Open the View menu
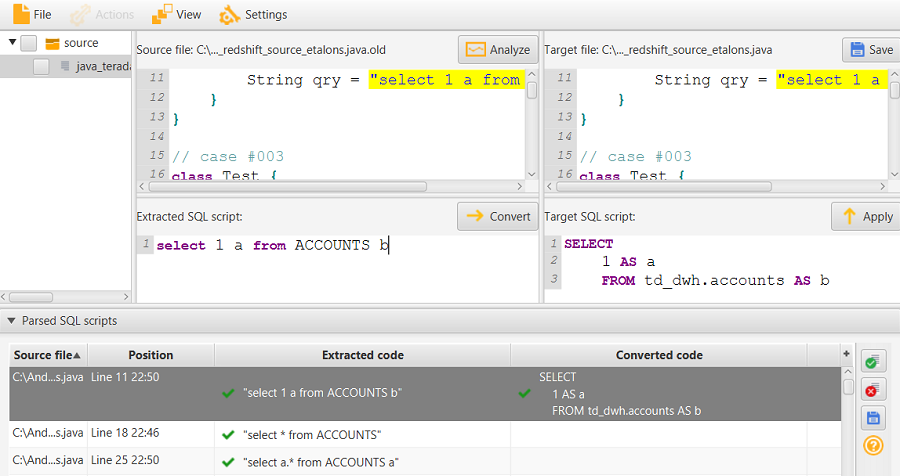Viewport: 900px width, 476px height. tap(176, 14)
